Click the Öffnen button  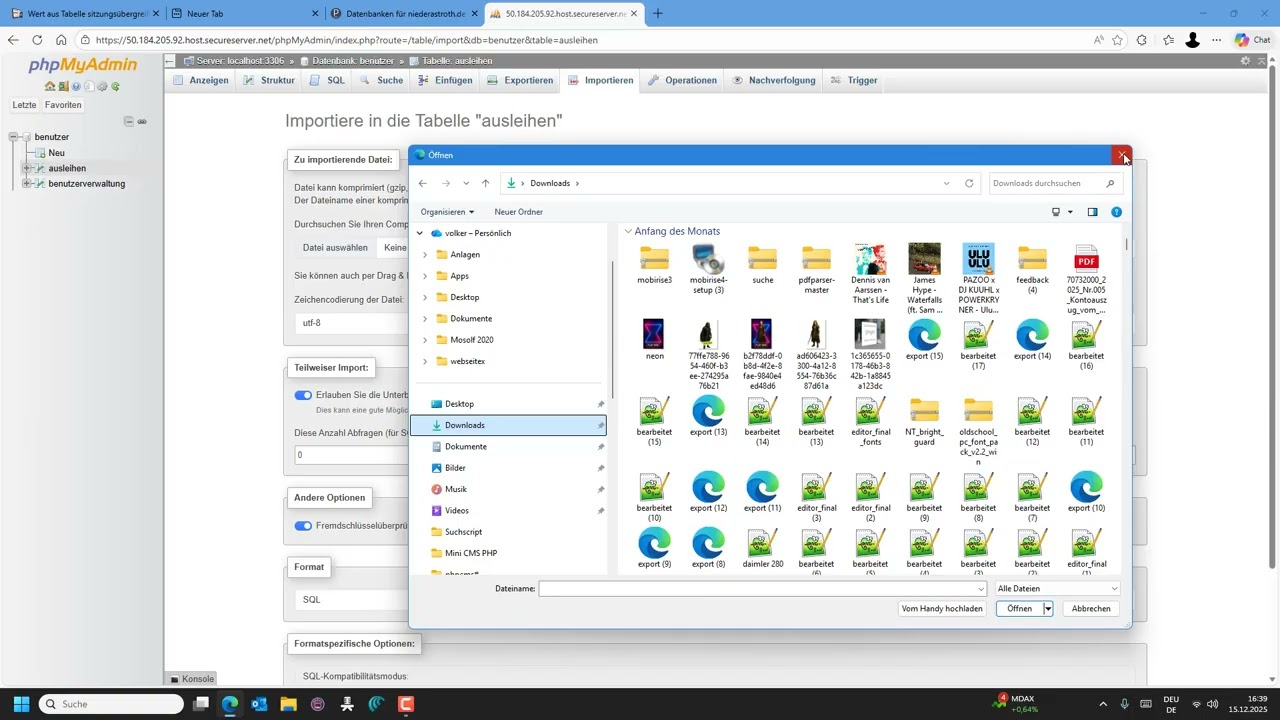tap(1019, 608)
